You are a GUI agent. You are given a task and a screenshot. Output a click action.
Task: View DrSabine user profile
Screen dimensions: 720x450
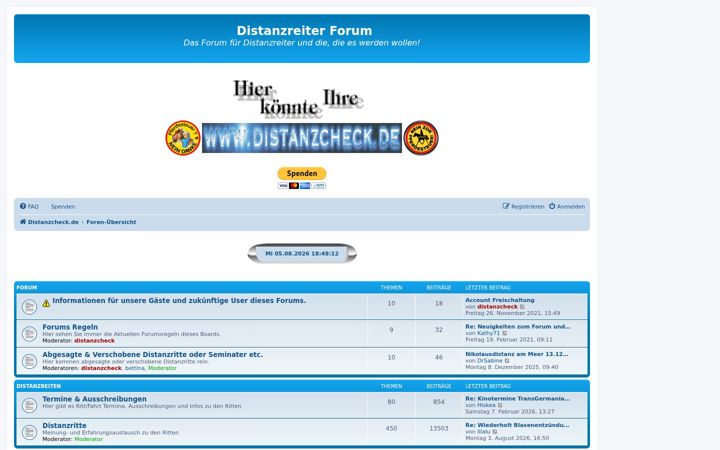pyautogui.click(x=490, y=360)
